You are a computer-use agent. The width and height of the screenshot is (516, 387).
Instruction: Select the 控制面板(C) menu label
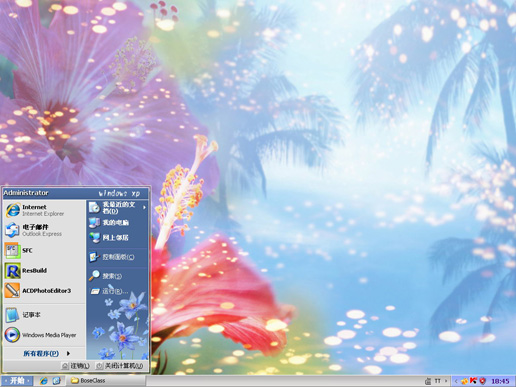[118, 257]
